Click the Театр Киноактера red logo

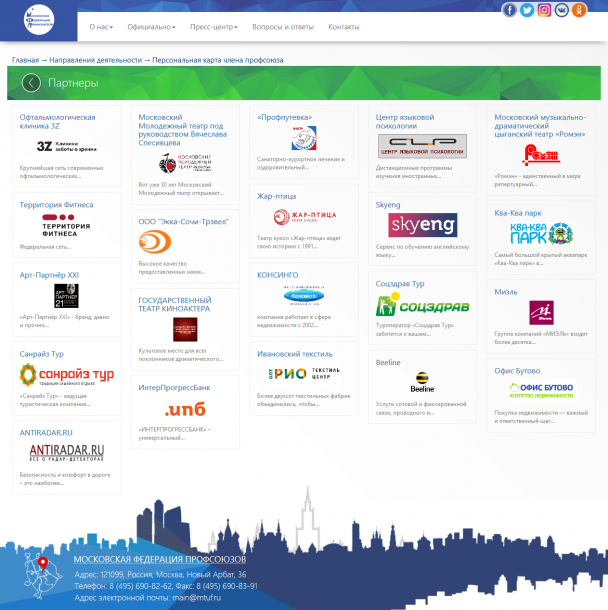click(x=185, y=330)
